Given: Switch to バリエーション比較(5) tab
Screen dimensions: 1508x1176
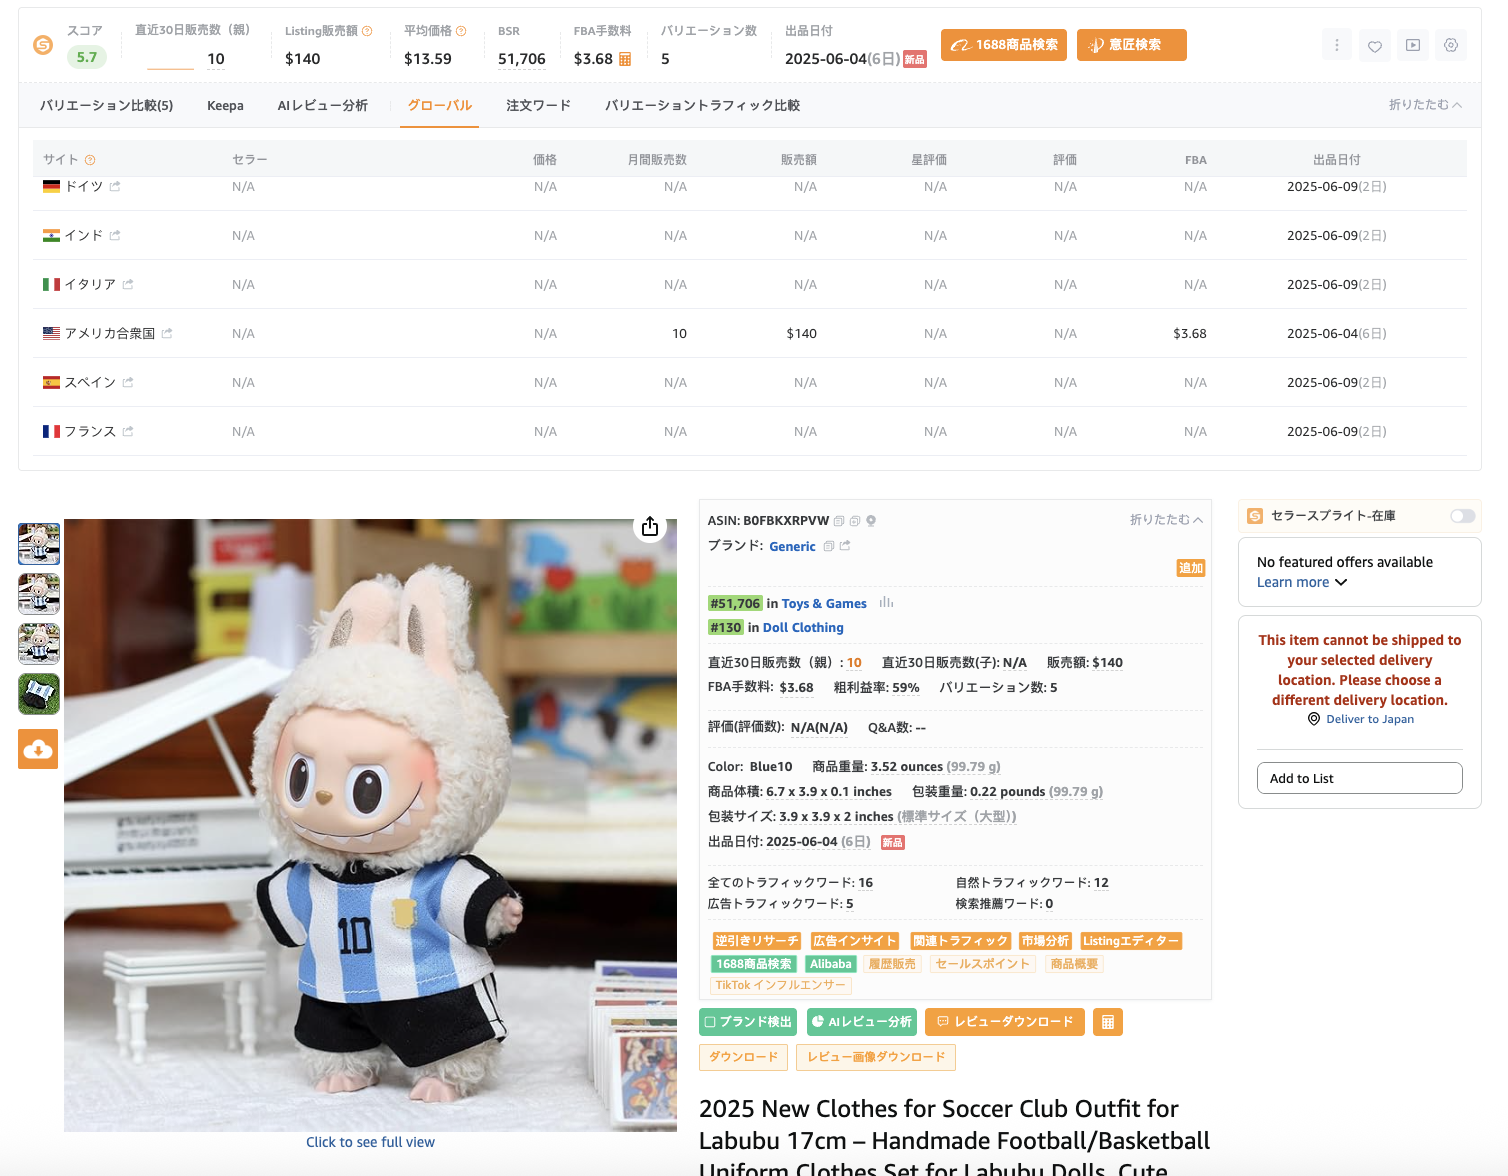Looking at the screenshot, I should click(107, 105).
